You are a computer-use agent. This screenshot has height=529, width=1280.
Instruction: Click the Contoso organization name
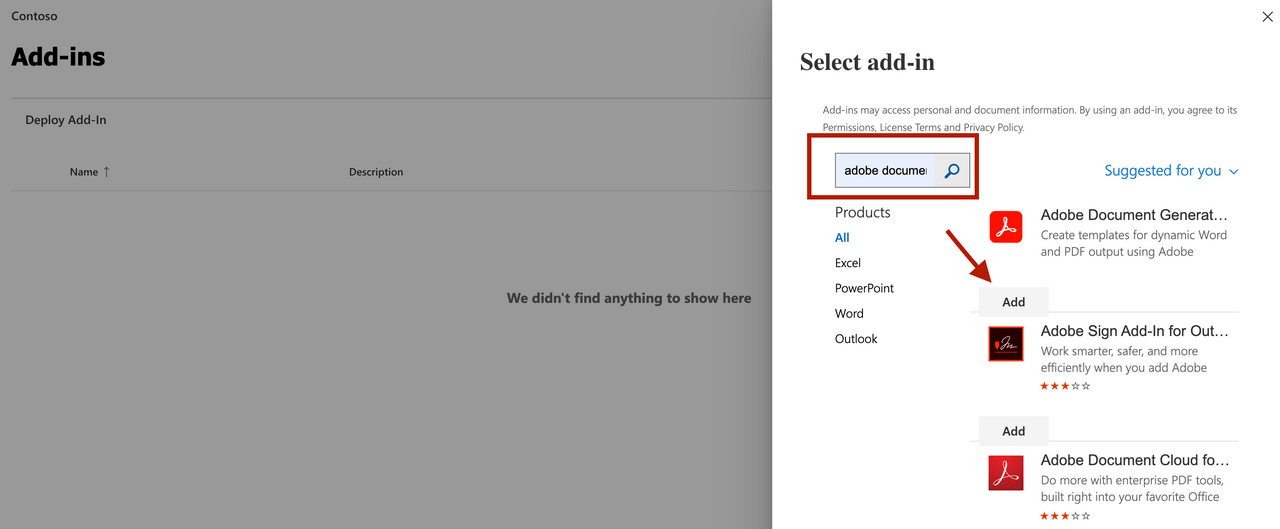(34, 17)
